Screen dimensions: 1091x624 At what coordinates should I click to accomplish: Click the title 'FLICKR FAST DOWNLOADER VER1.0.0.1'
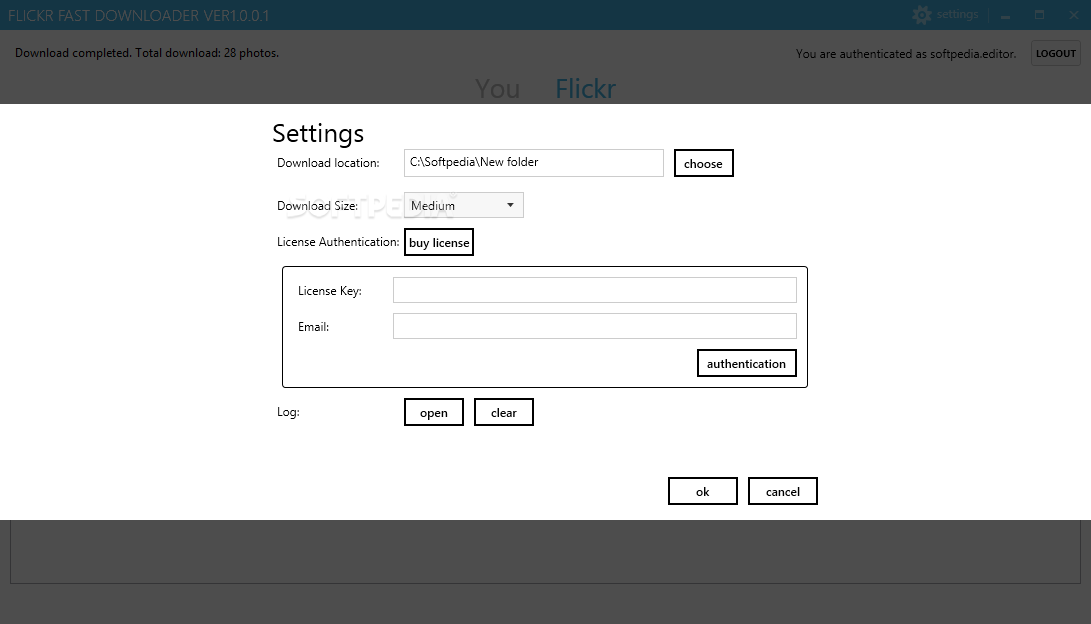click(x=138, y=15)
